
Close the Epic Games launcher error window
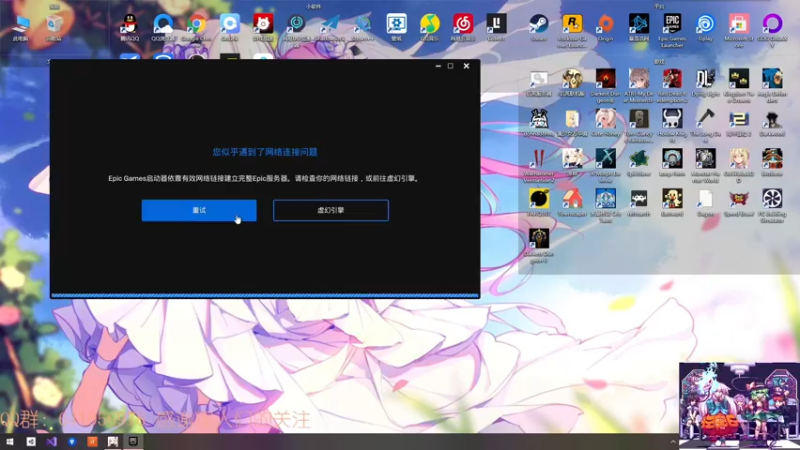point(466,66)
